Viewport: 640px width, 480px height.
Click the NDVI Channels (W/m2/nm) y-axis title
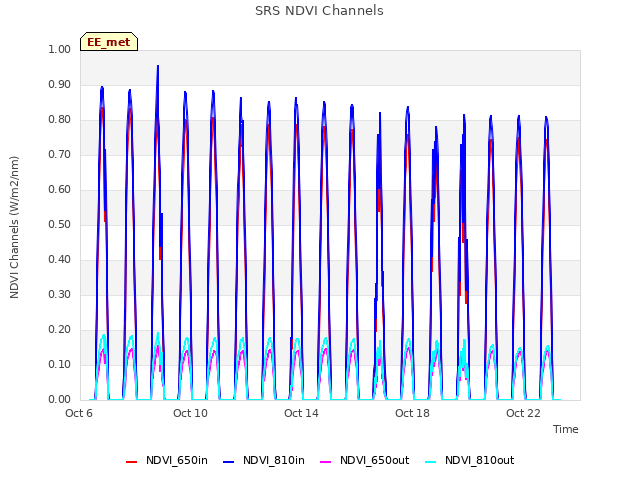[x=14, y=227]
